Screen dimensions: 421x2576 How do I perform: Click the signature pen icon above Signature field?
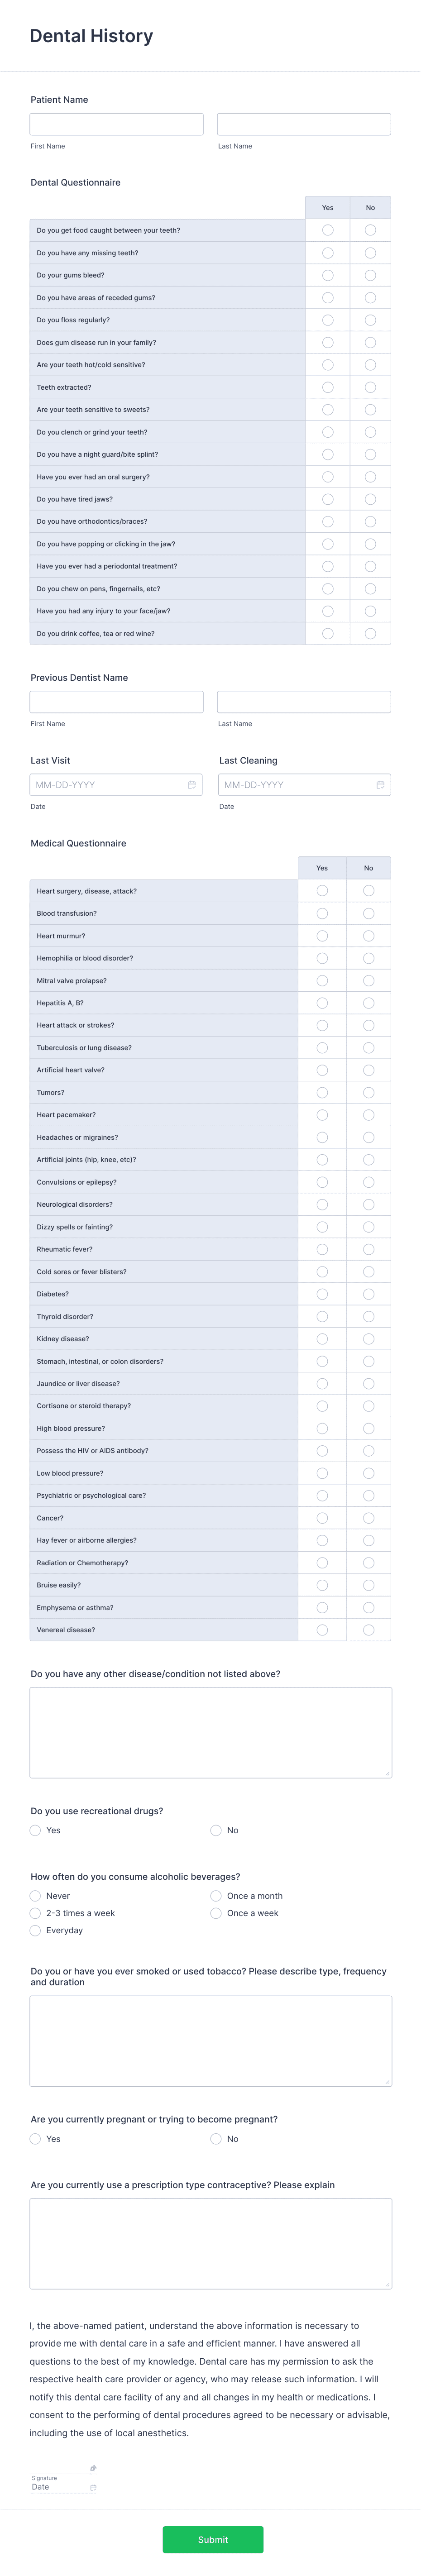click(92, 2467)
